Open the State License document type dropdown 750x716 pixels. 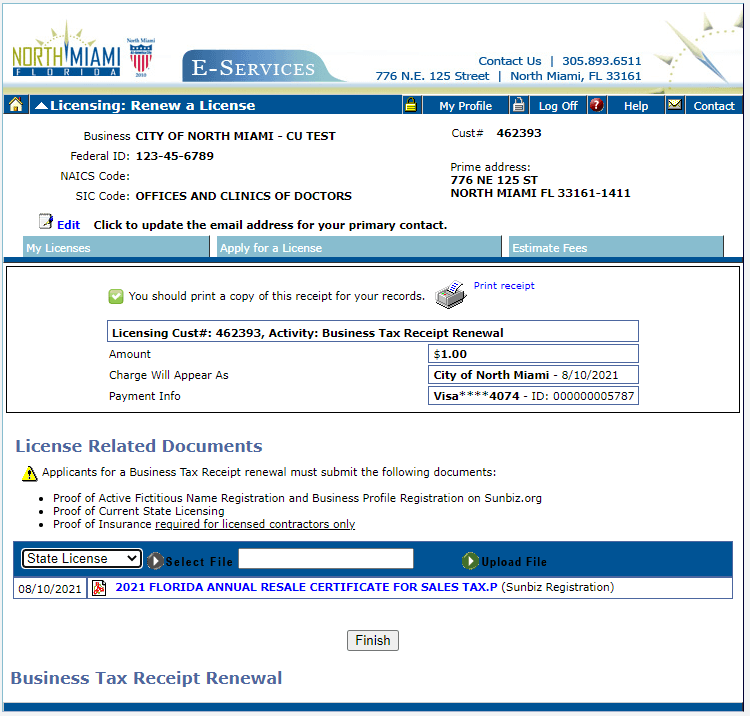[82, 559]
